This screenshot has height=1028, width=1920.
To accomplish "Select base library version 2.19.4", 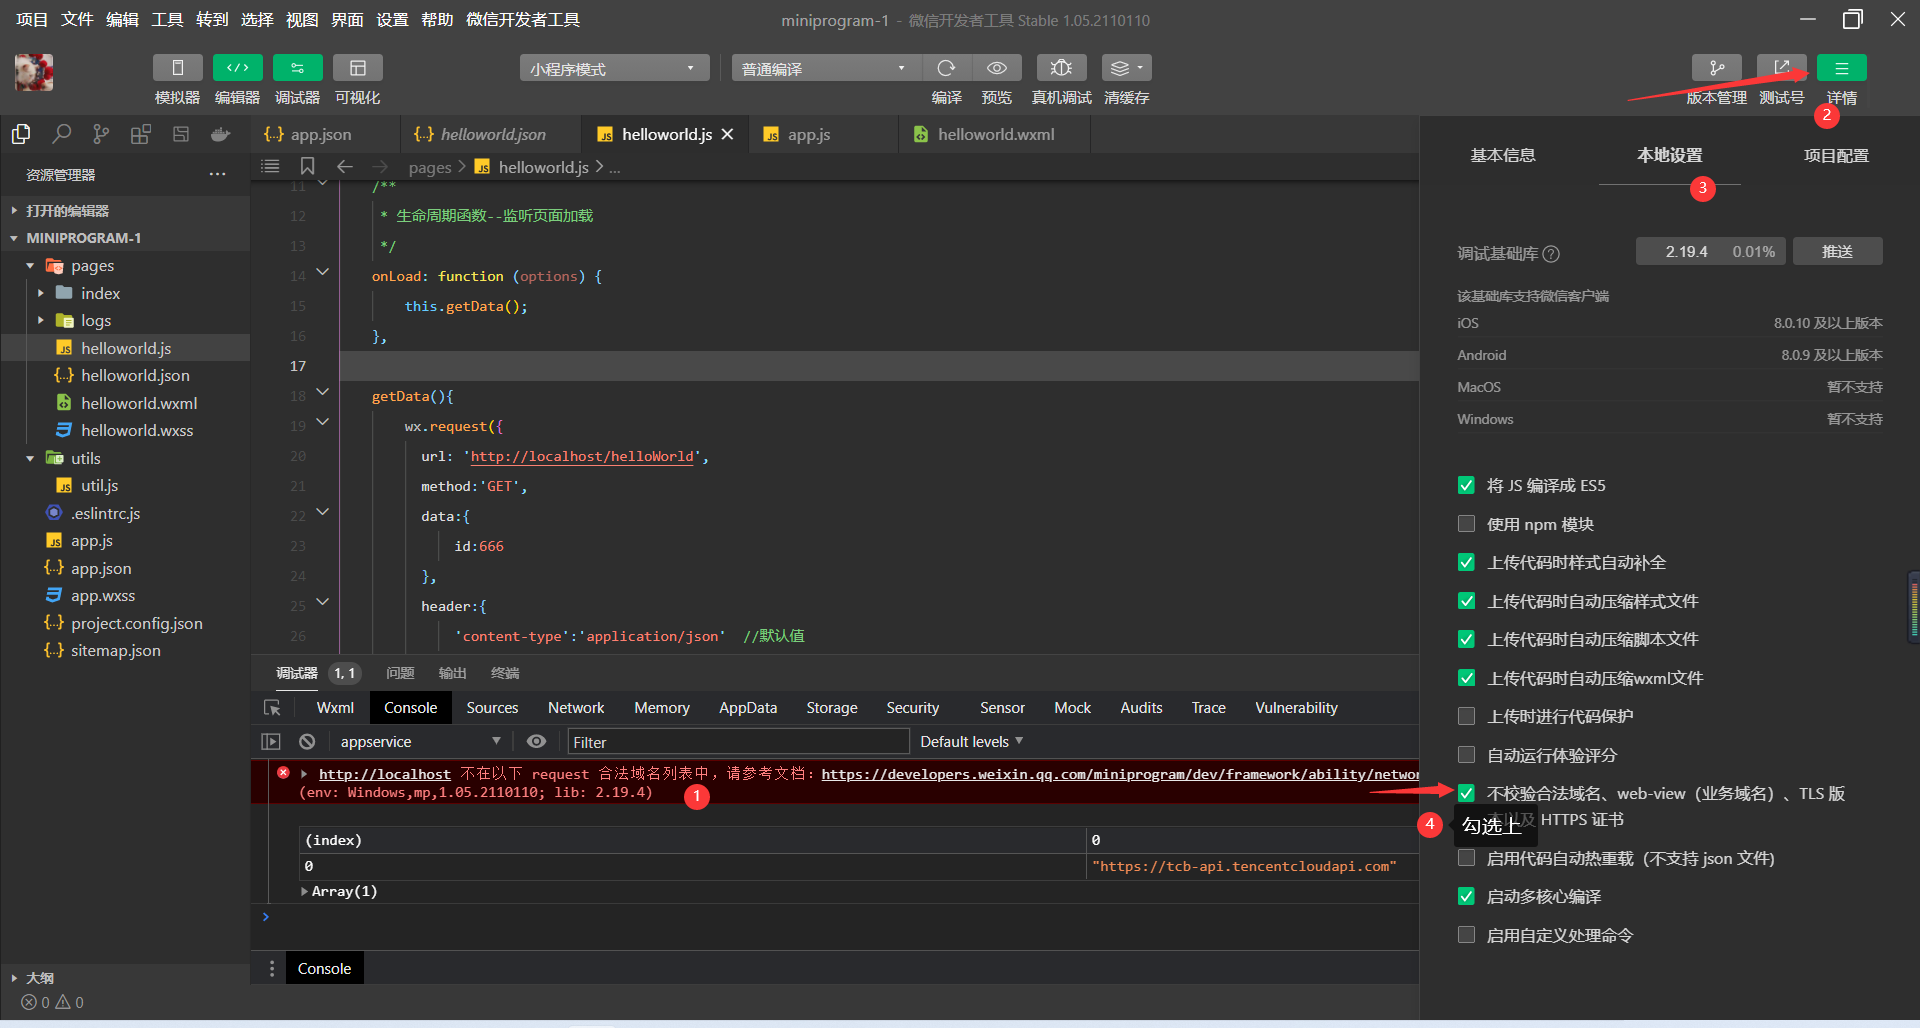I will (1711, 251).
